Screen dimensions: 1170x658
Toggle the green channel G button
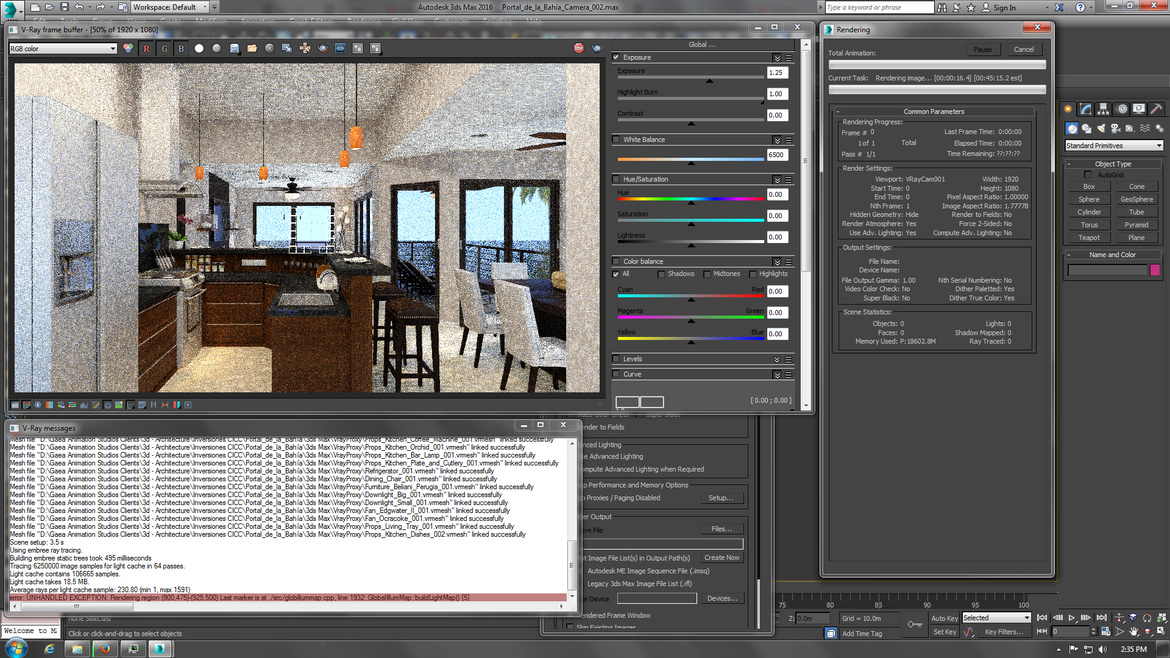164,48
